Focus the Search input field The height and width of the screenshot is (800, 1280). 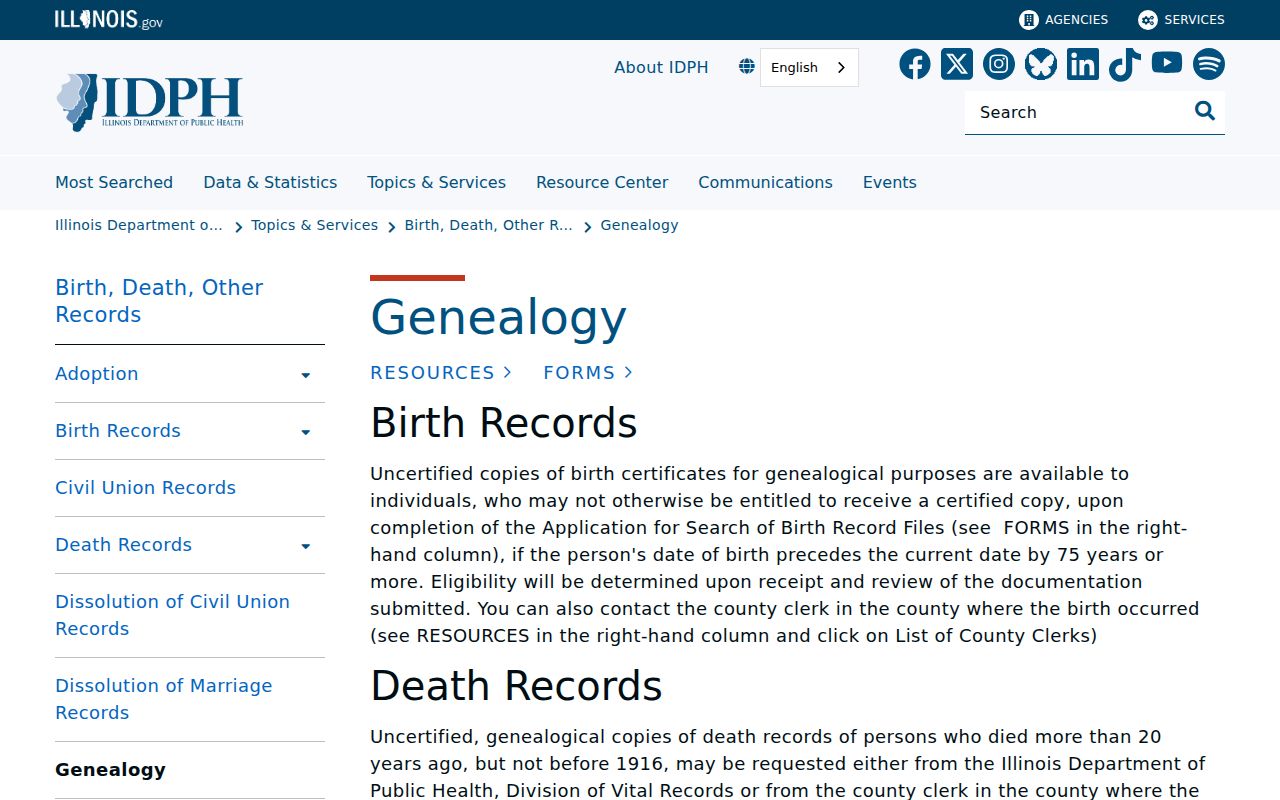point(1080,112)
